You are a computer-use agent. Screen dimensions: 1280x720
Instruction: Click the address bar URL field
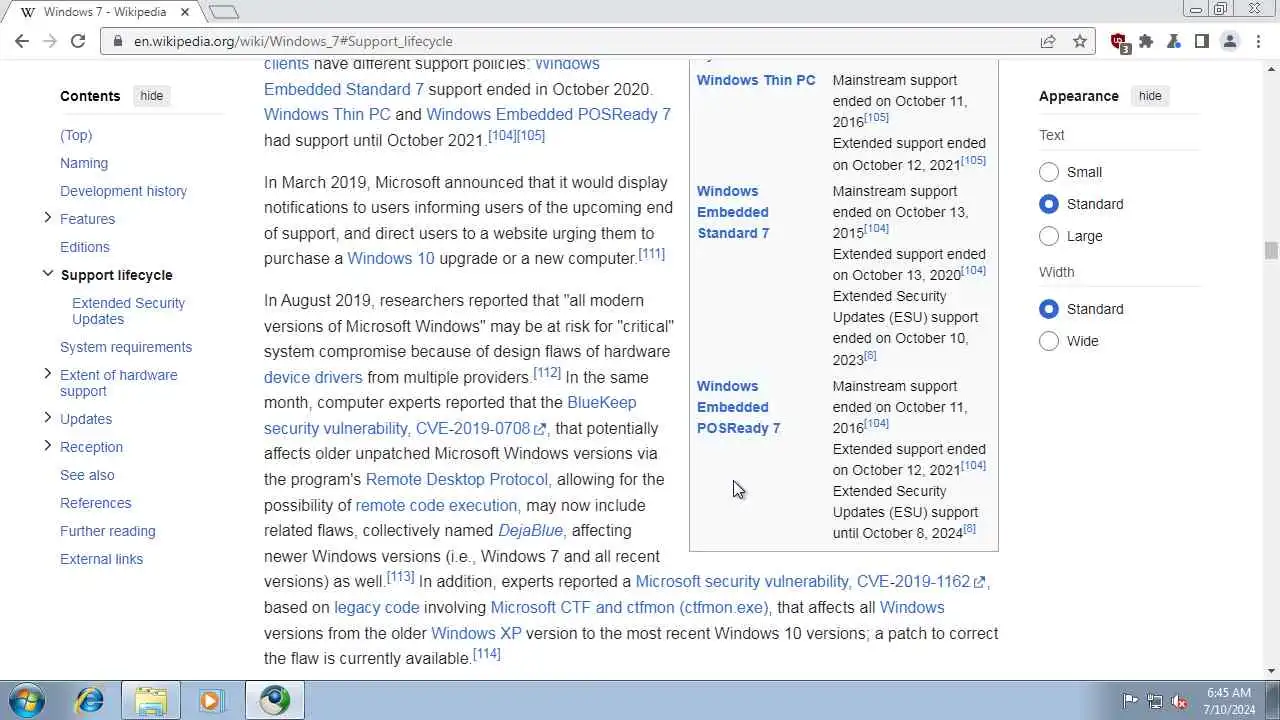(580, 41)
